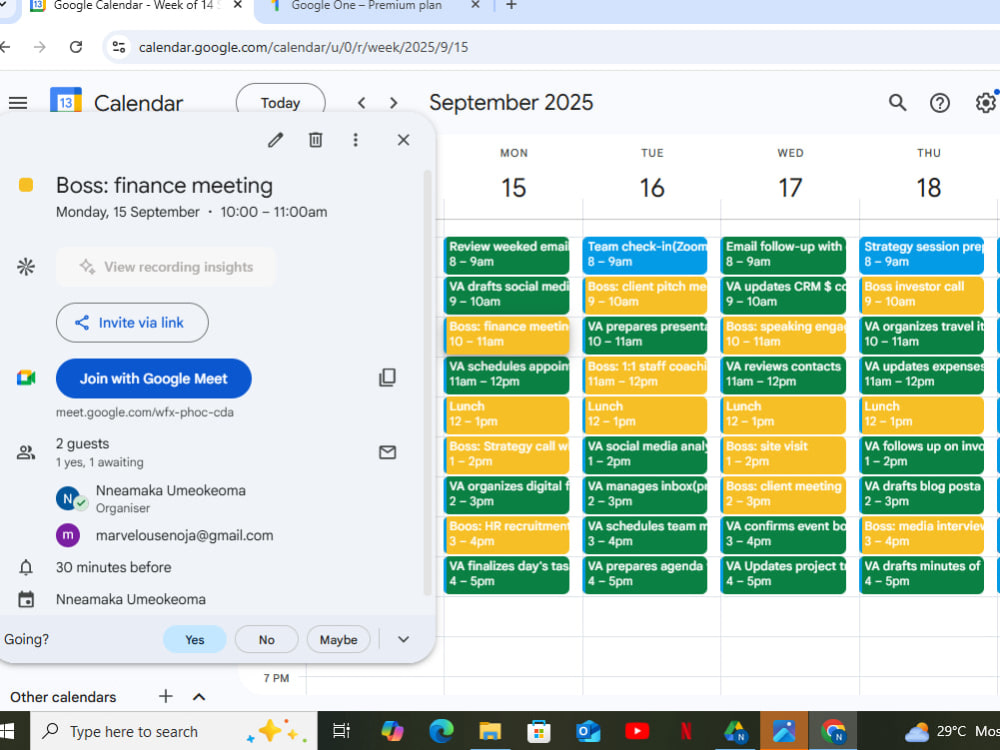Image resolution: width=1000 pixels, height=750 pixels.
Task: Click the event popup scrollbar
Action: tap(428, 383)
